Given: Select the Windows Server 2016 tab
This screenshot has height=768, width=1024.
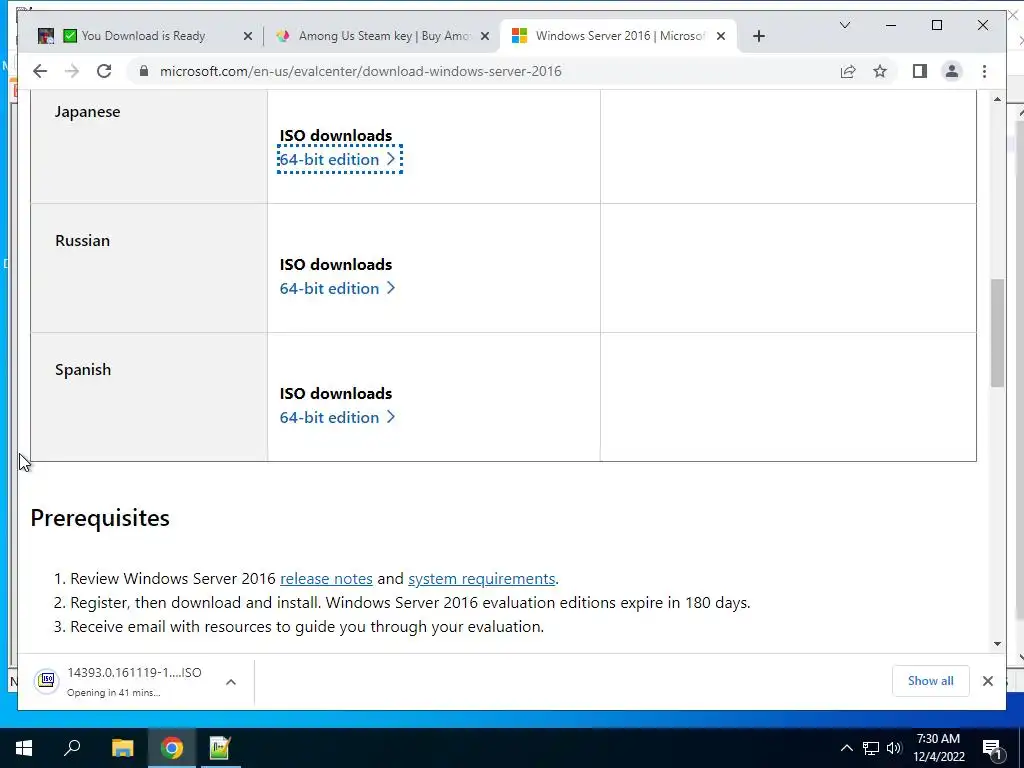Looking at the screenshot, I should tap(618, 36).
